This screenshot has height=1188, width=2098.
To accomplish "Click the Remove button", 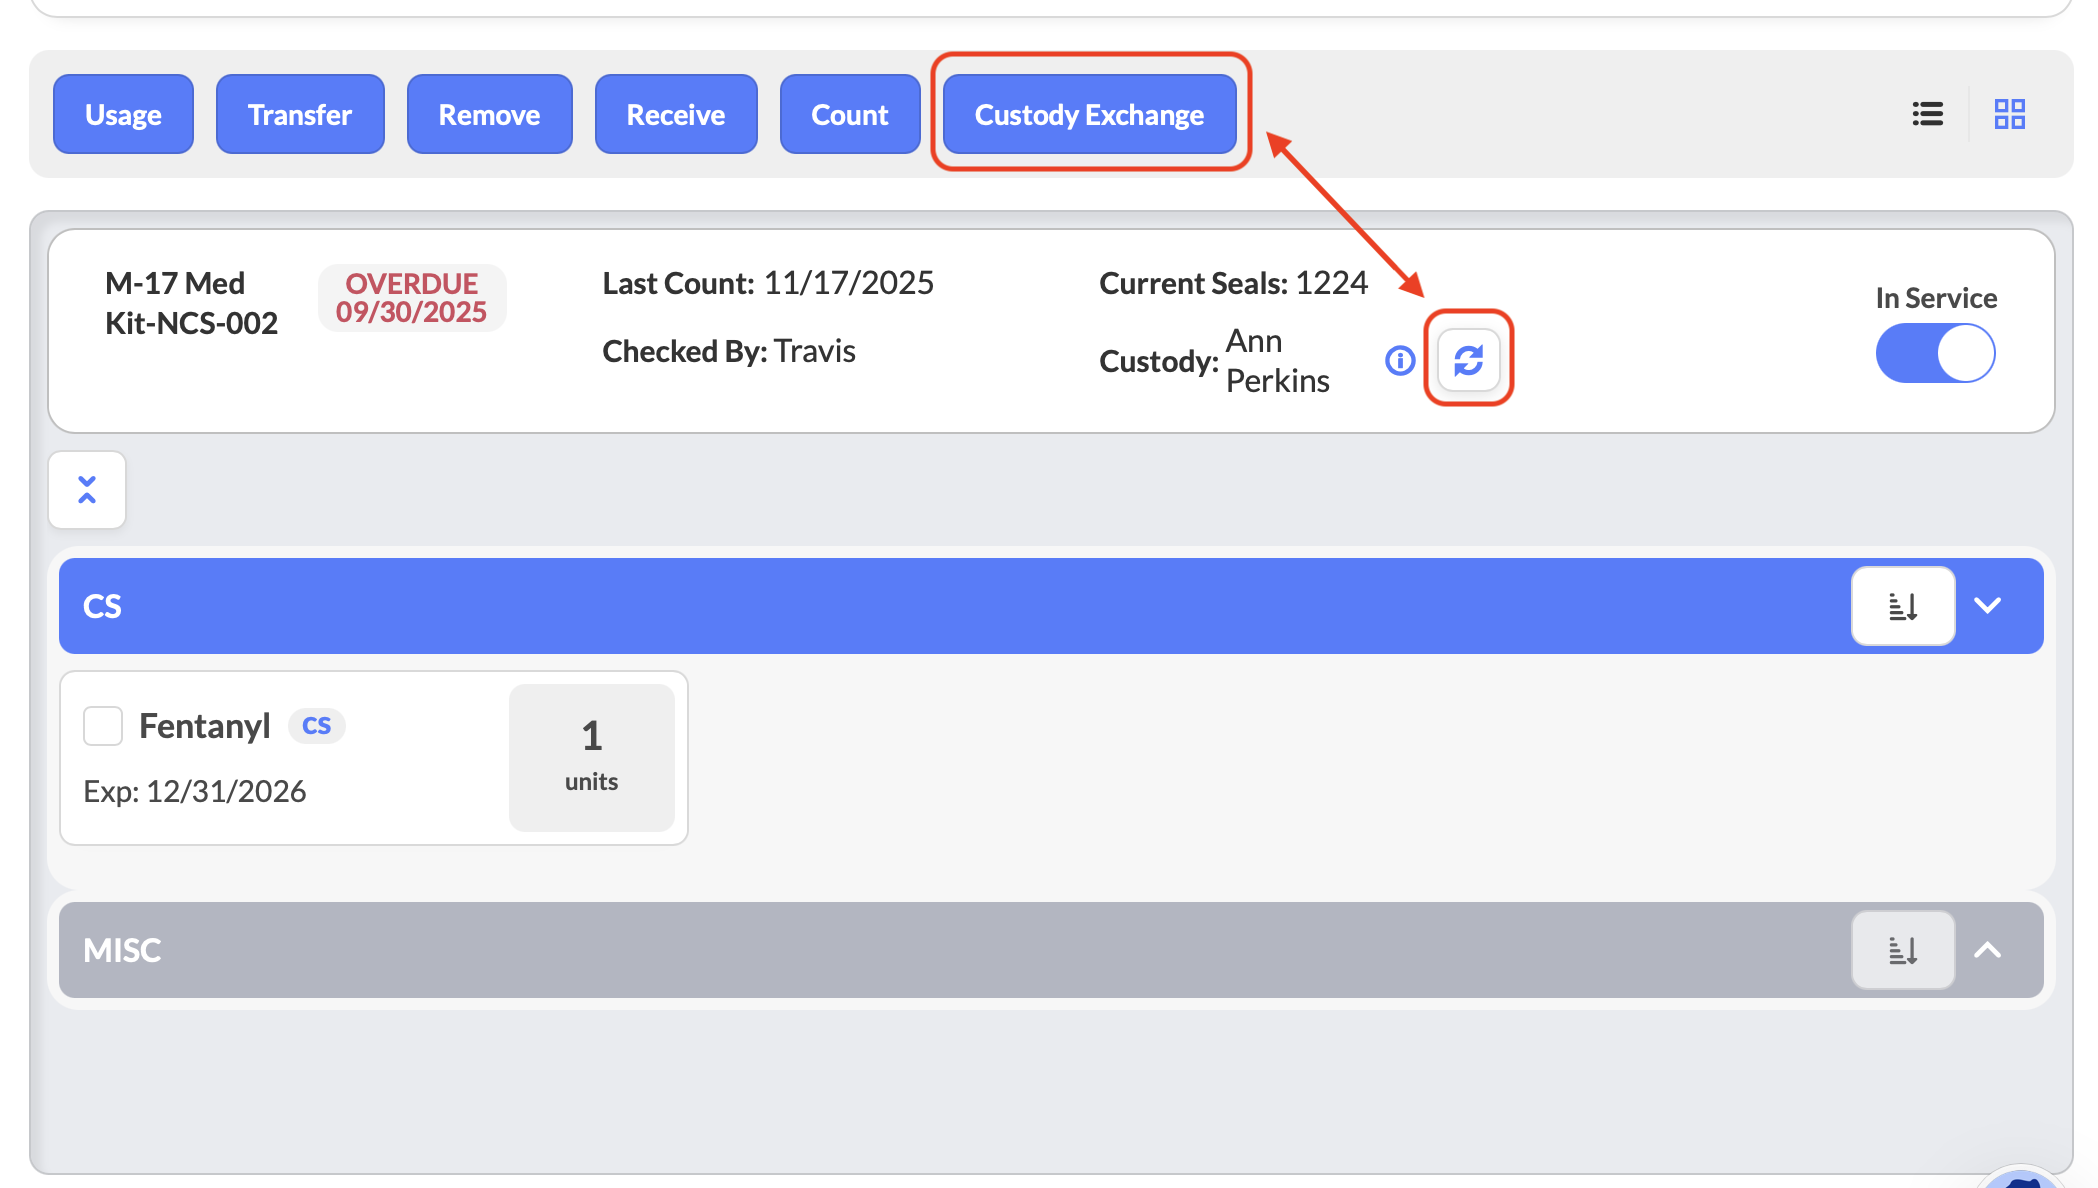I will click(x=489, y=114).
